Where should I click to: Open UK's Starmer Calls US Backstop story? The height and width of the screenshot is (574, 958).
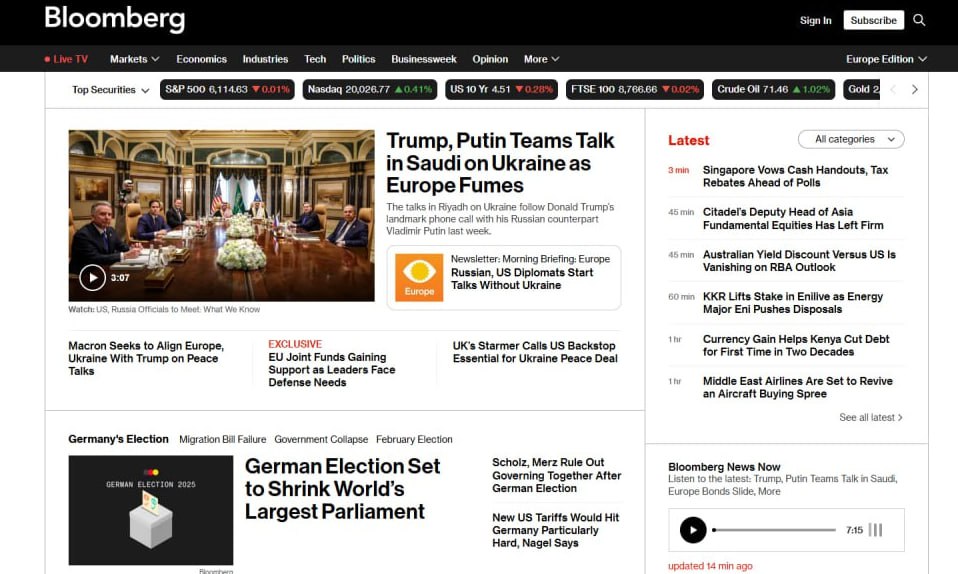[535, 352]
